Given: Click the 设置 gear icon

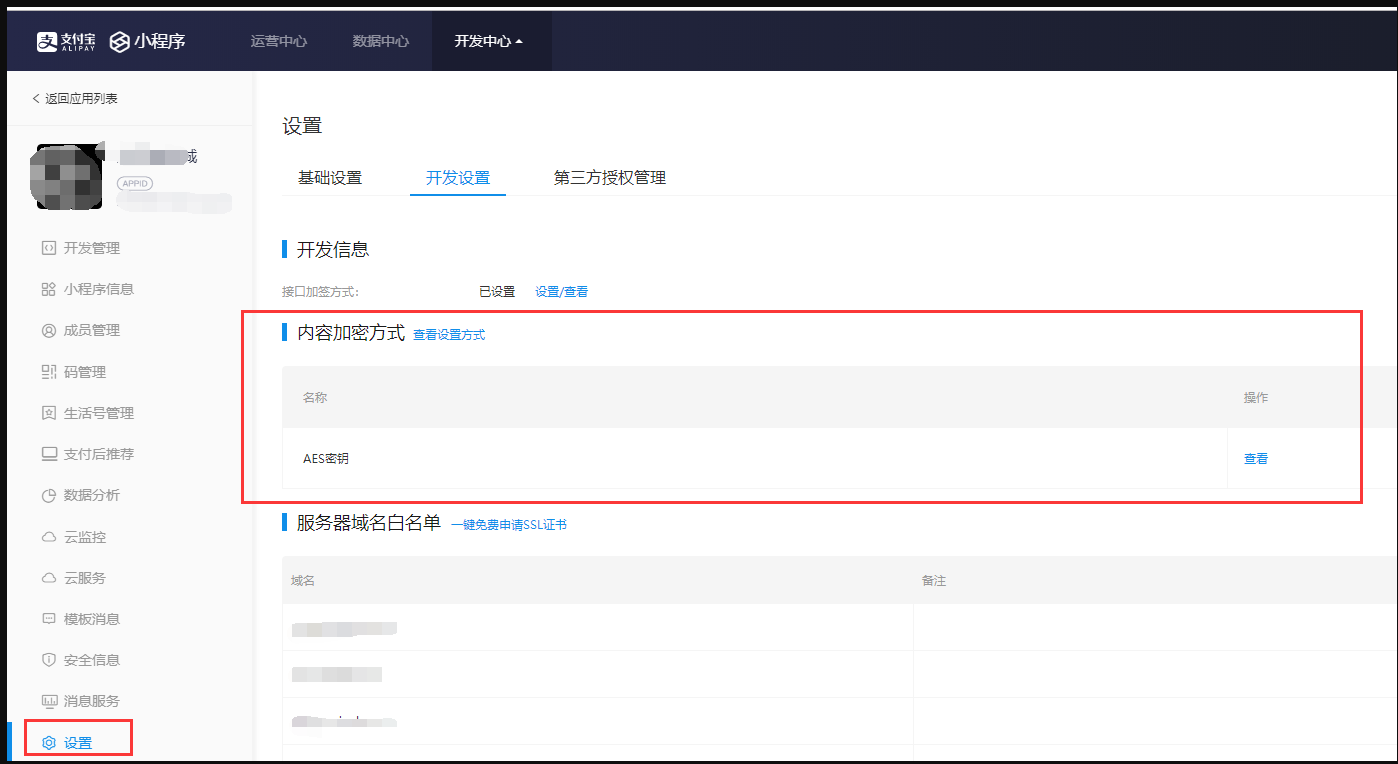Looking at the screenshot, I should click(48, 743).
